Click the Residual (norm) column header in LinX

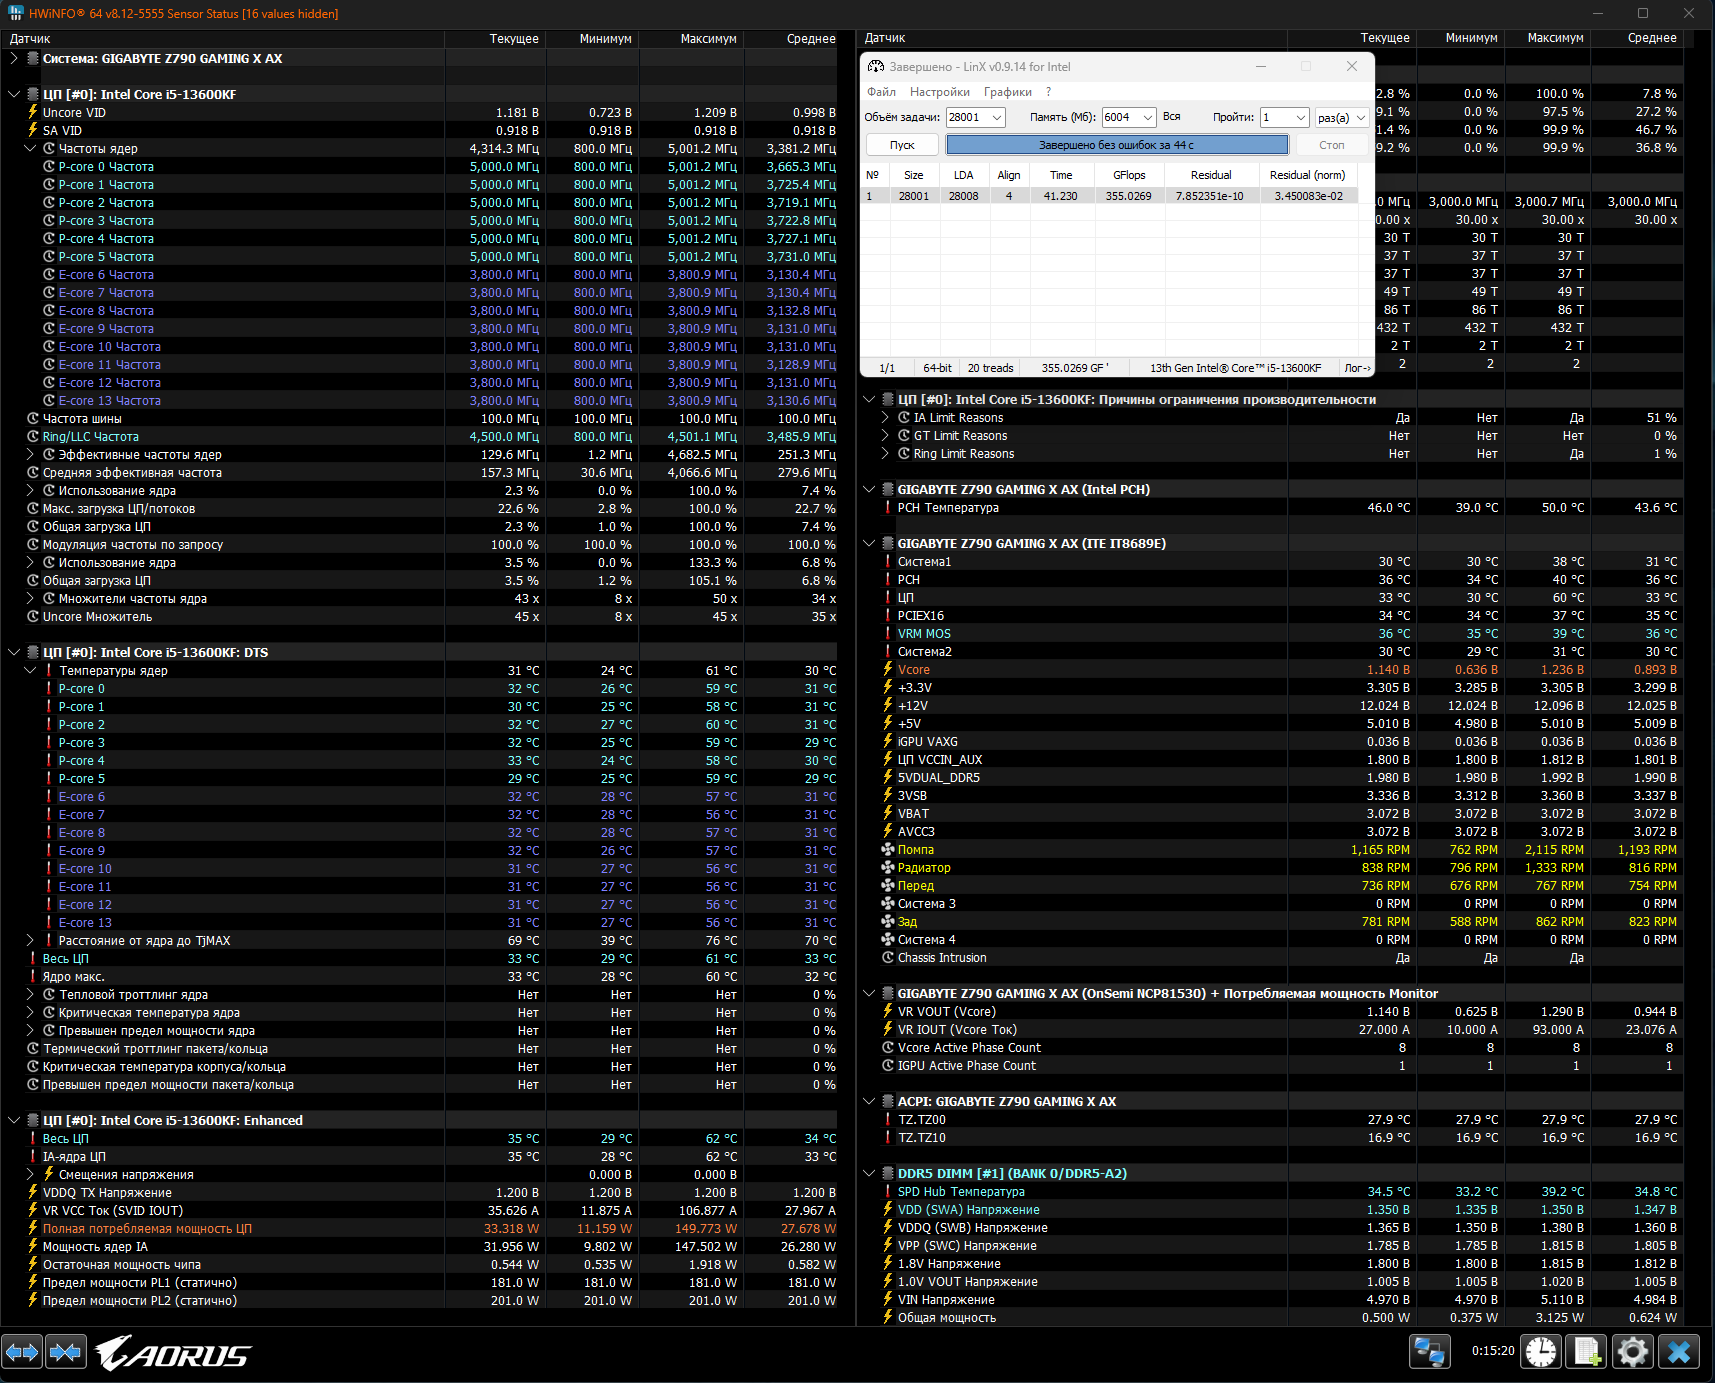[x=1307, y=175]
